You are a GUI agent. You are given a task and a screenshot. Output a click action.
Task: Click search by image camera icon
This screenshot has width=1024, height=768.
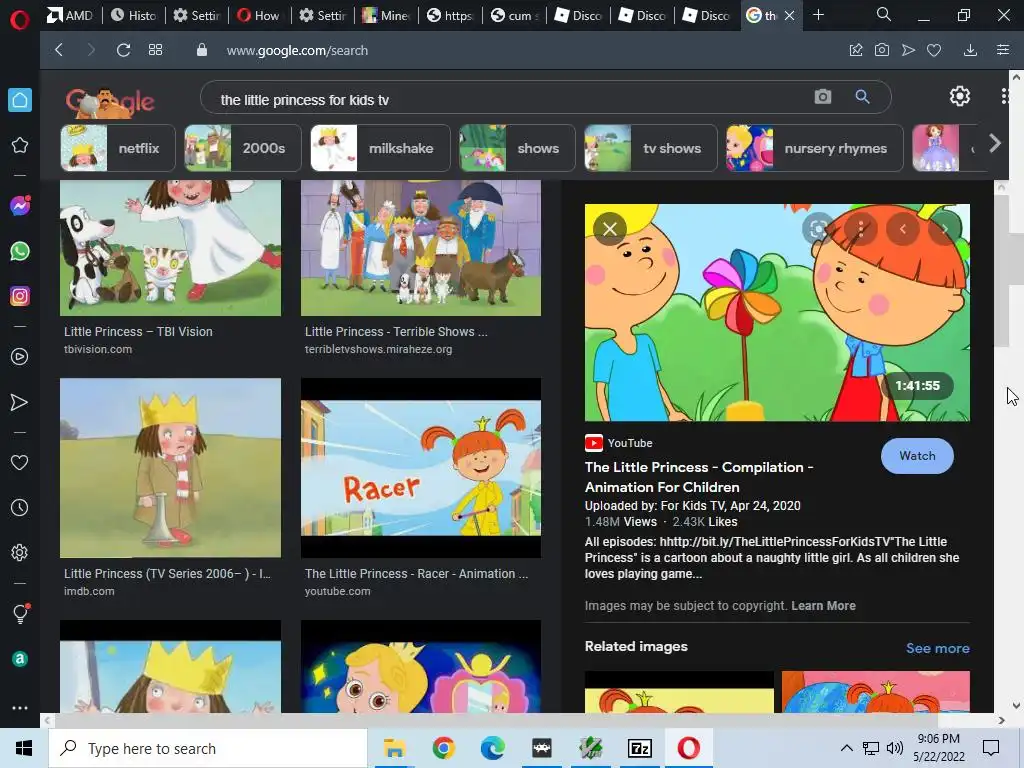pos(823,97)
